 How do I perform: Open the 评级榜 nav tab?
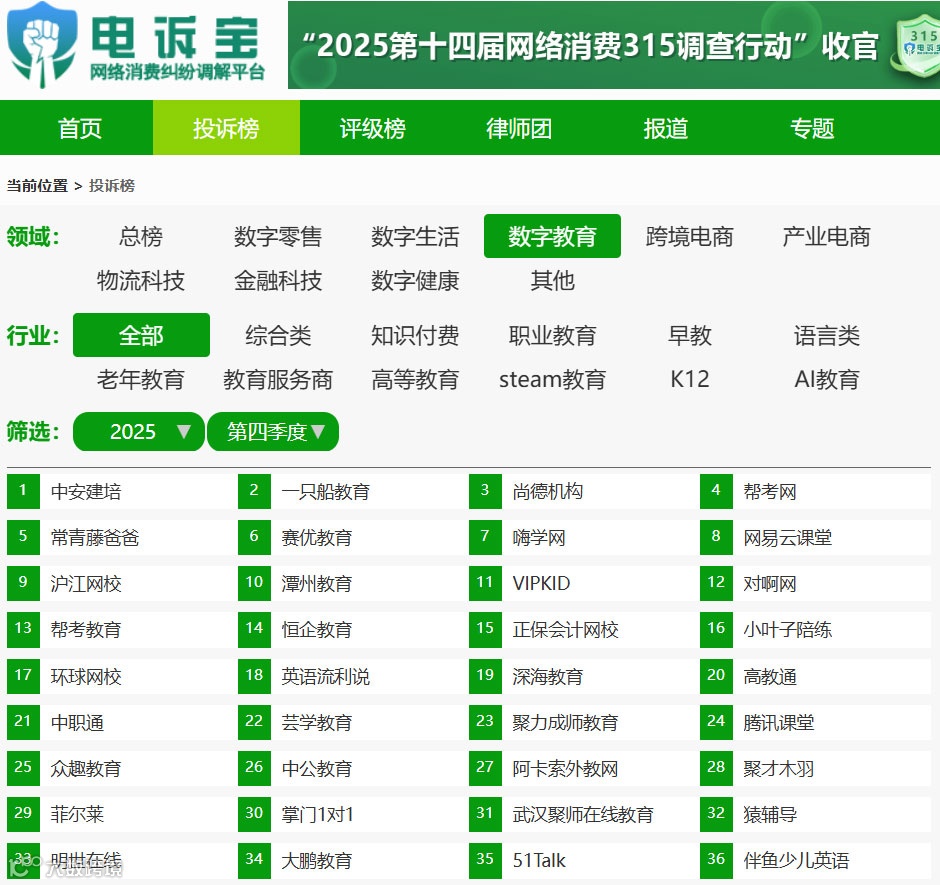[373, 128]
